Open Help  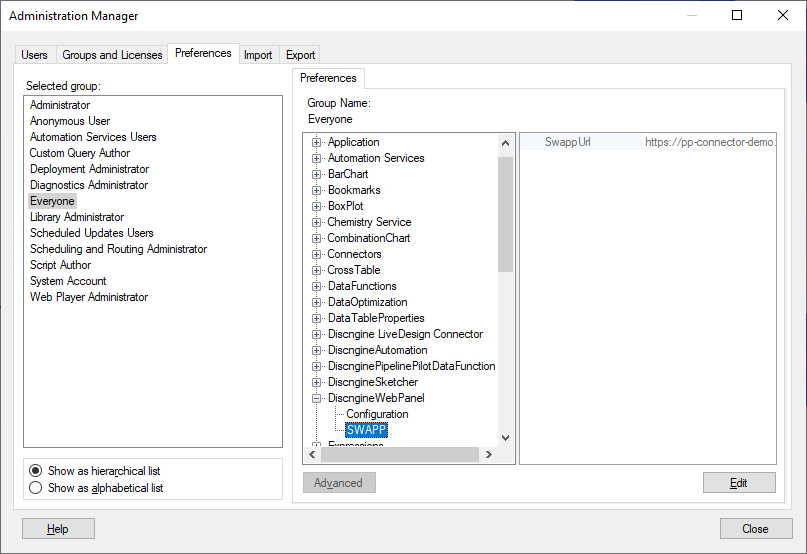coord(58,528)
